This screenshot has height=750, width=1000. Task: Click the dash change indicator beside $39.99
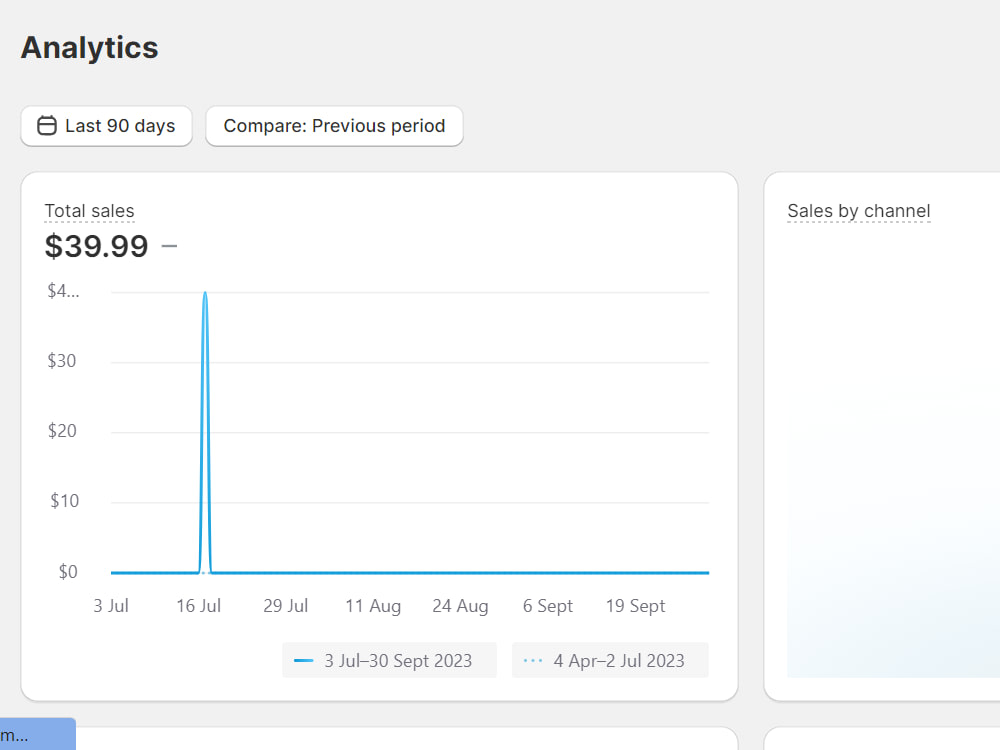click(x=169, y=246)
